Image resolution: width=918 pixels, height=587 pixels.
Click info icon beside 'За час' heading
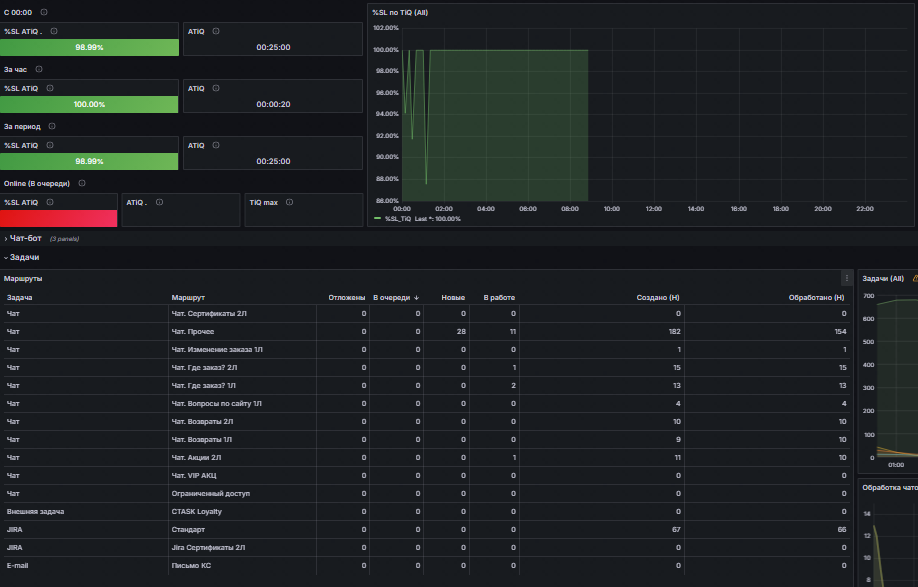pyautogui.click(x=39, y=69)
